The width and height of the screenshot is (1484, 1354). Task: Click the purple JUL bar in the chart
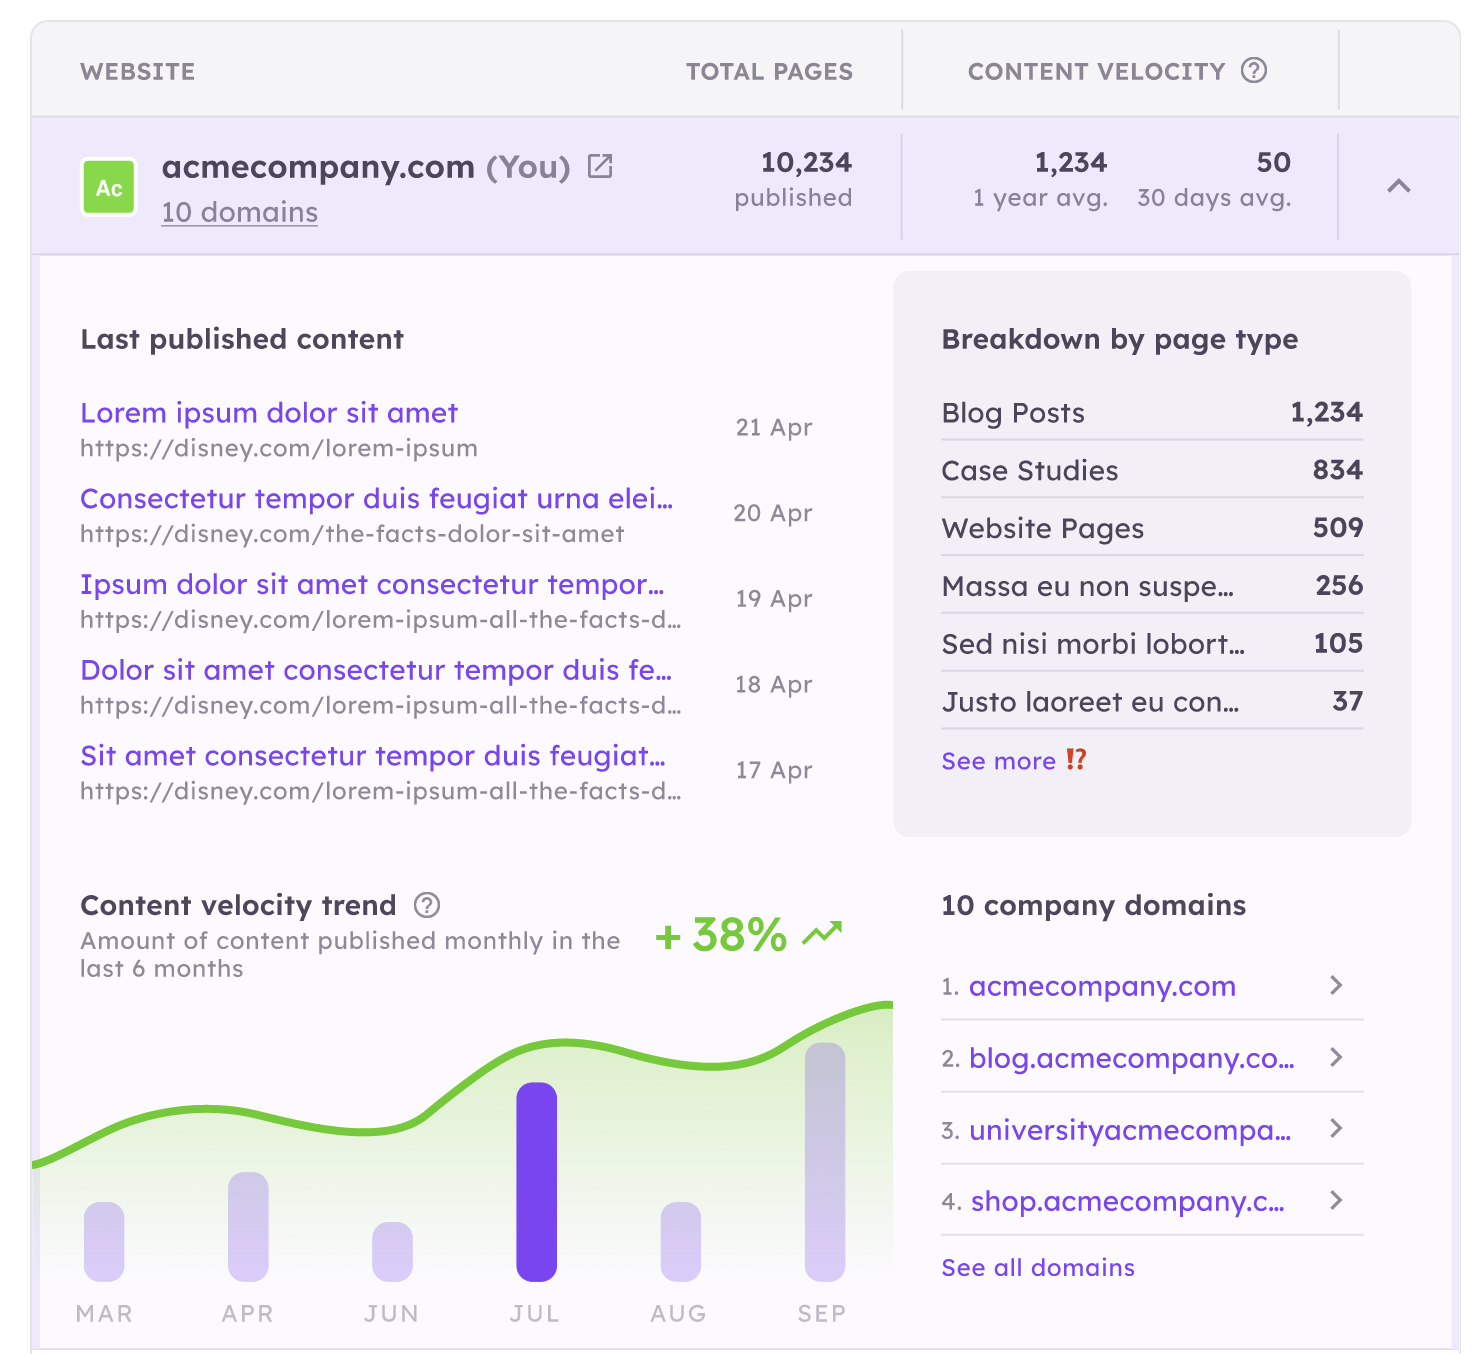[535, 1180]
